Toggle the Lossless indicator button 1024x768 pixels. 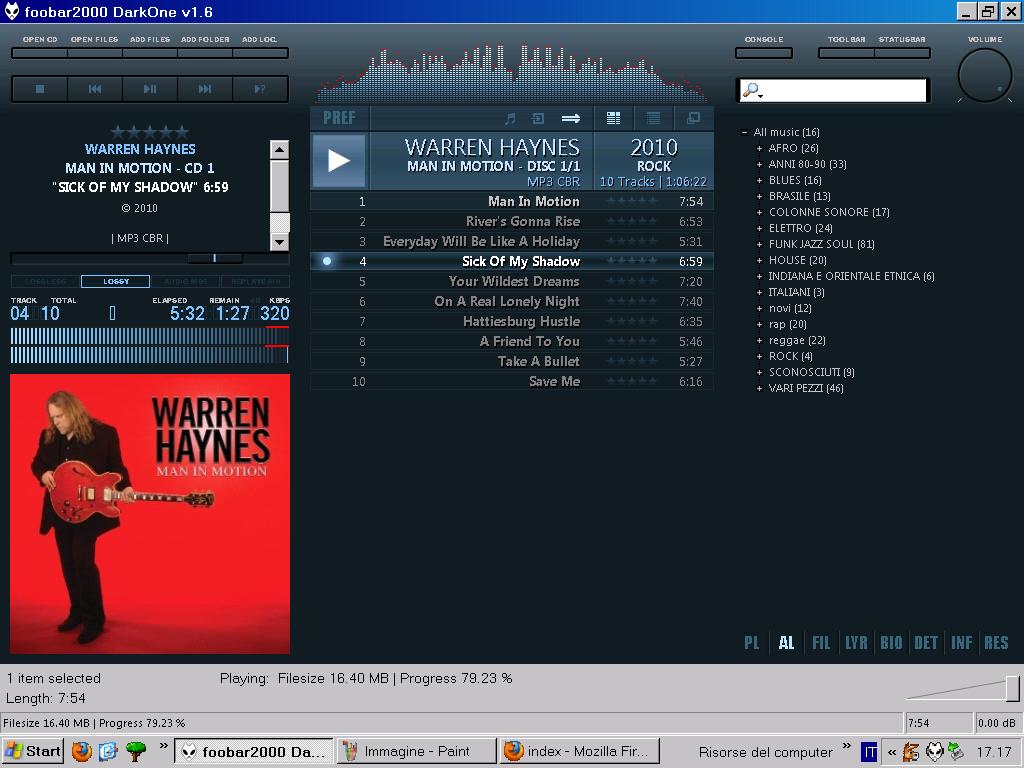coord(46,281)
